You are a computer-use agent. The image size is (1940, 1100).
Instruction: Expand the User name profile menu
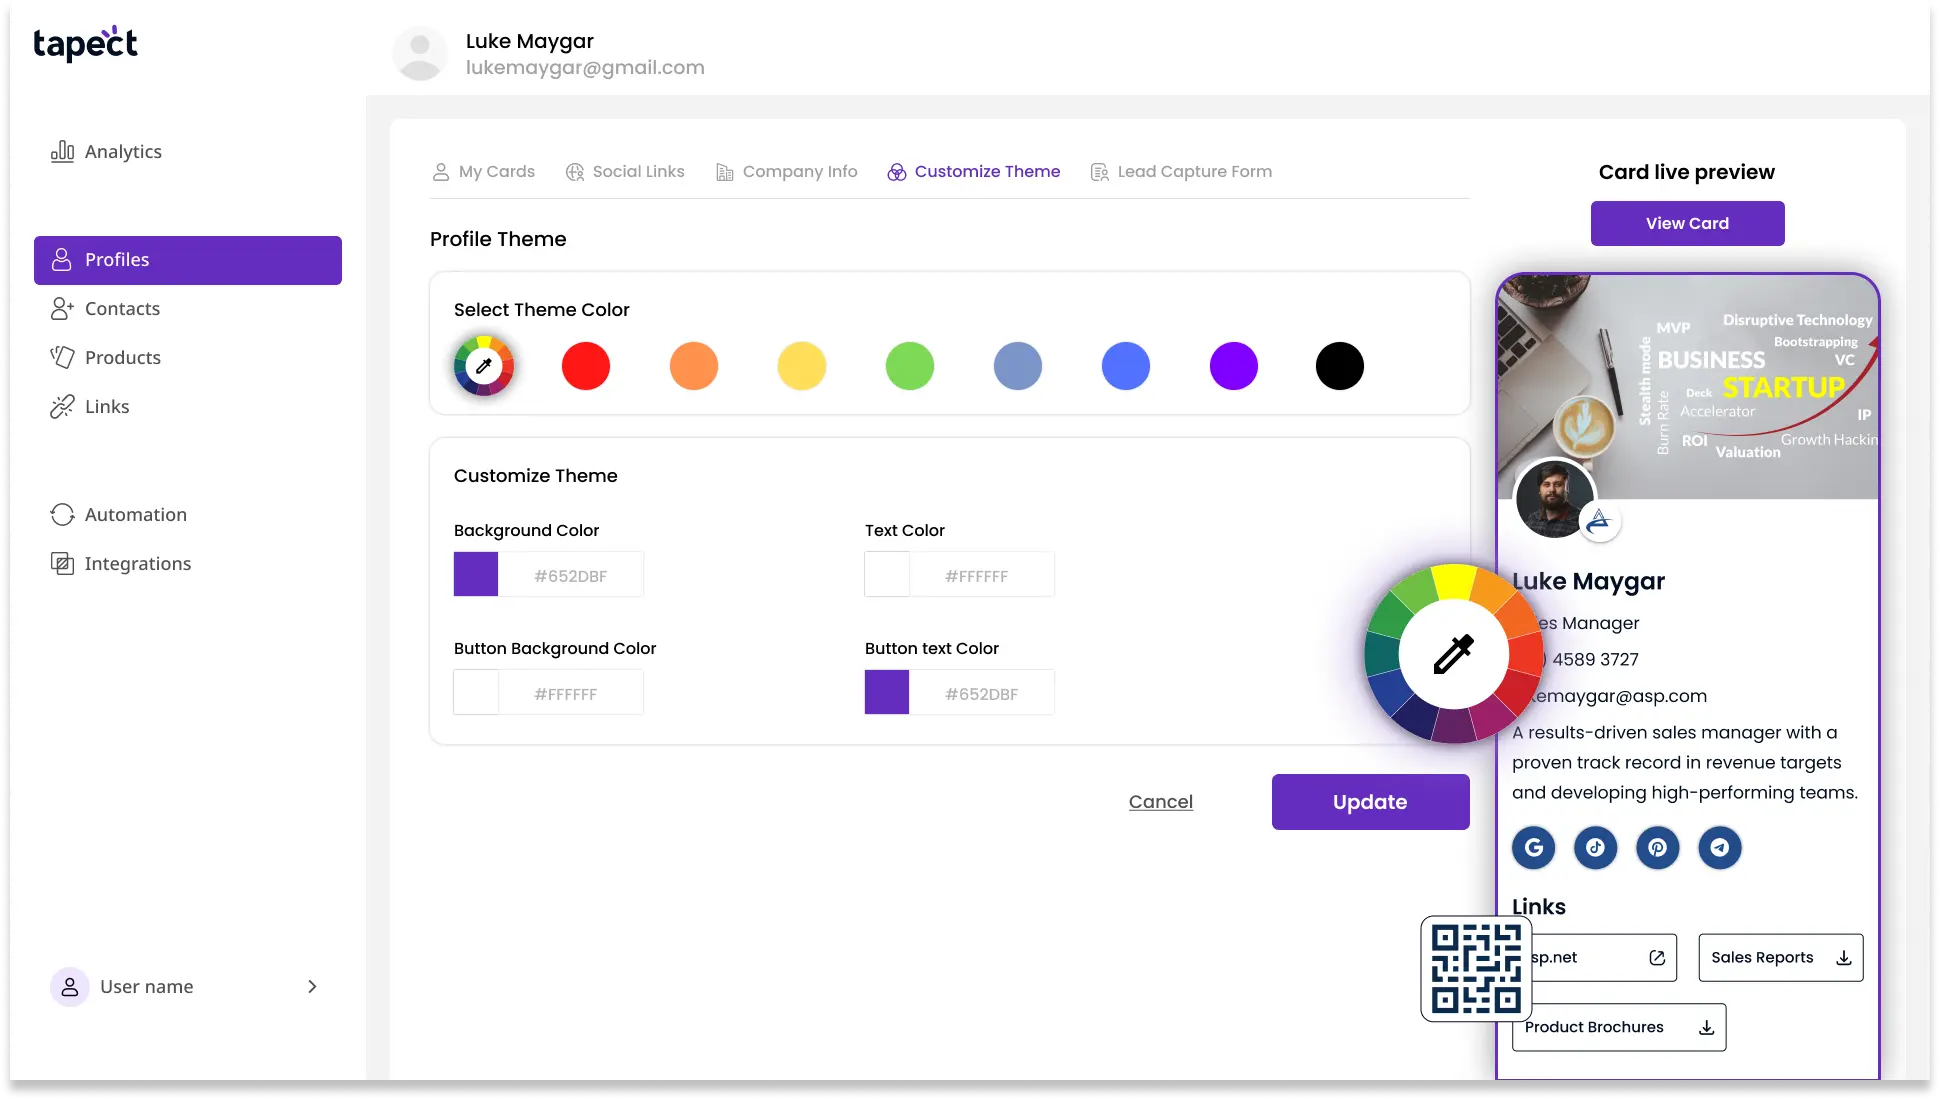(x=310, y=985)
